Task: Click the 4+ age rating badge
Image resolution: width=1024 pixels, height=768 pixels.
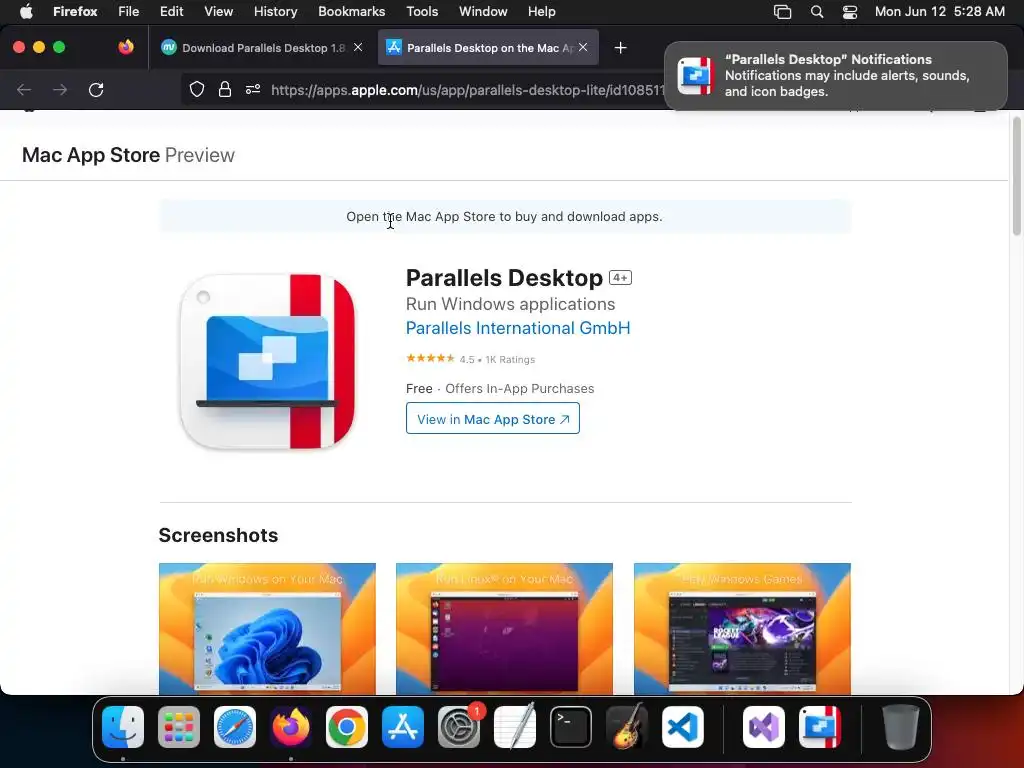Action: coord(620,278)
